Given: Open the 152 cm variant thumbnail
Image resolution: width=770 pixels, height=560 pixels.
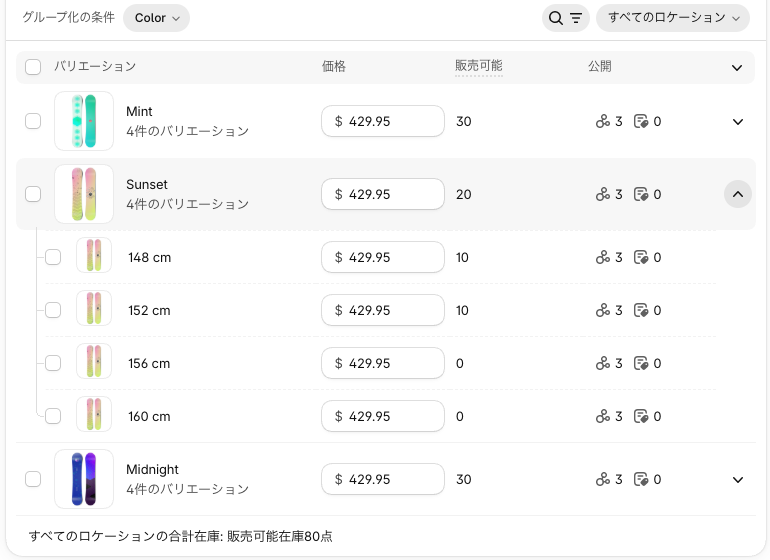Looking at the screenshot, I should [x=94, y=308].
